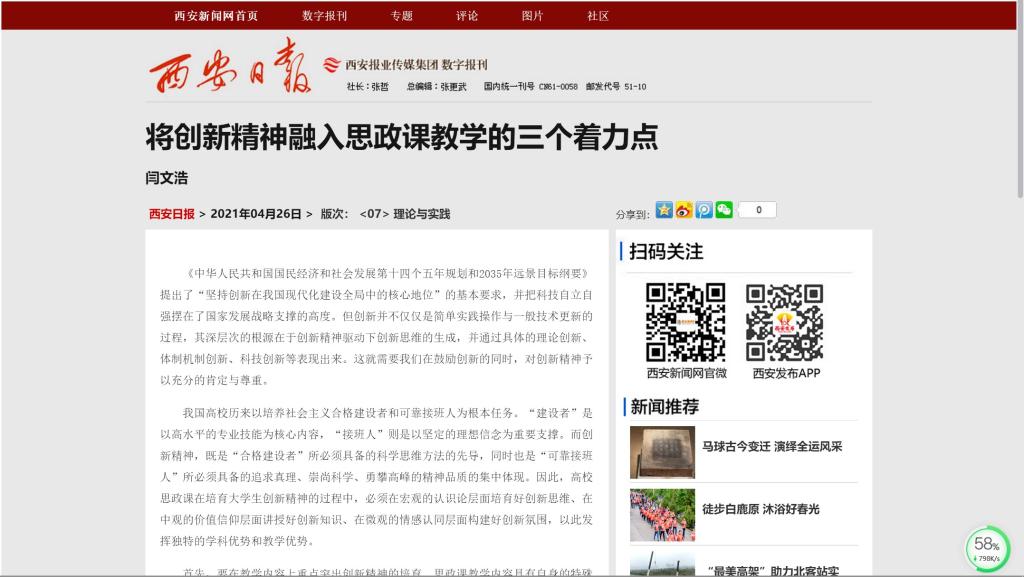The width and height of the screenshot is (1024, 577).
Task: Open the 马球古今变迁 news headline
Action: pyautogui.click(x=772, y=447)
